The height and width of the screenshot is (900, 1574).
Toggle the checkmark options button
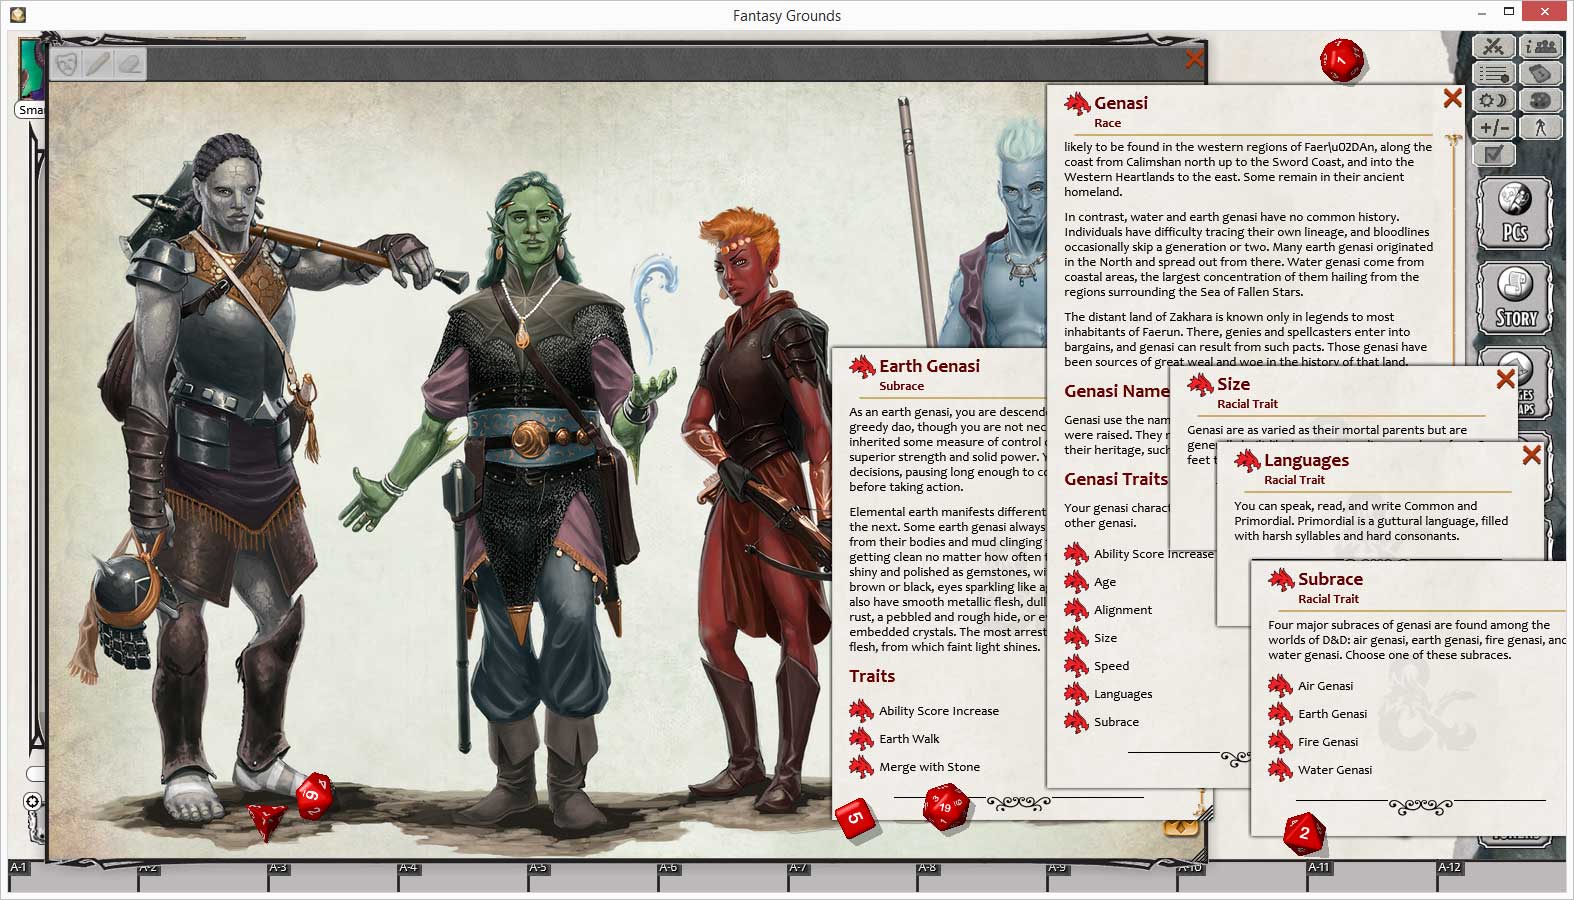(1493, 154)
